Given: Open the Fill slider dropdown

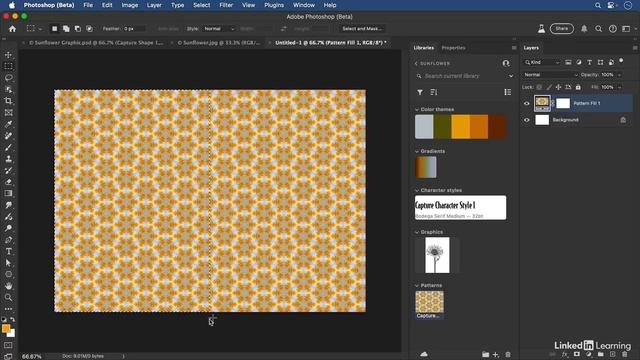Looking at the screenshot, I should (x=620, y=87).
